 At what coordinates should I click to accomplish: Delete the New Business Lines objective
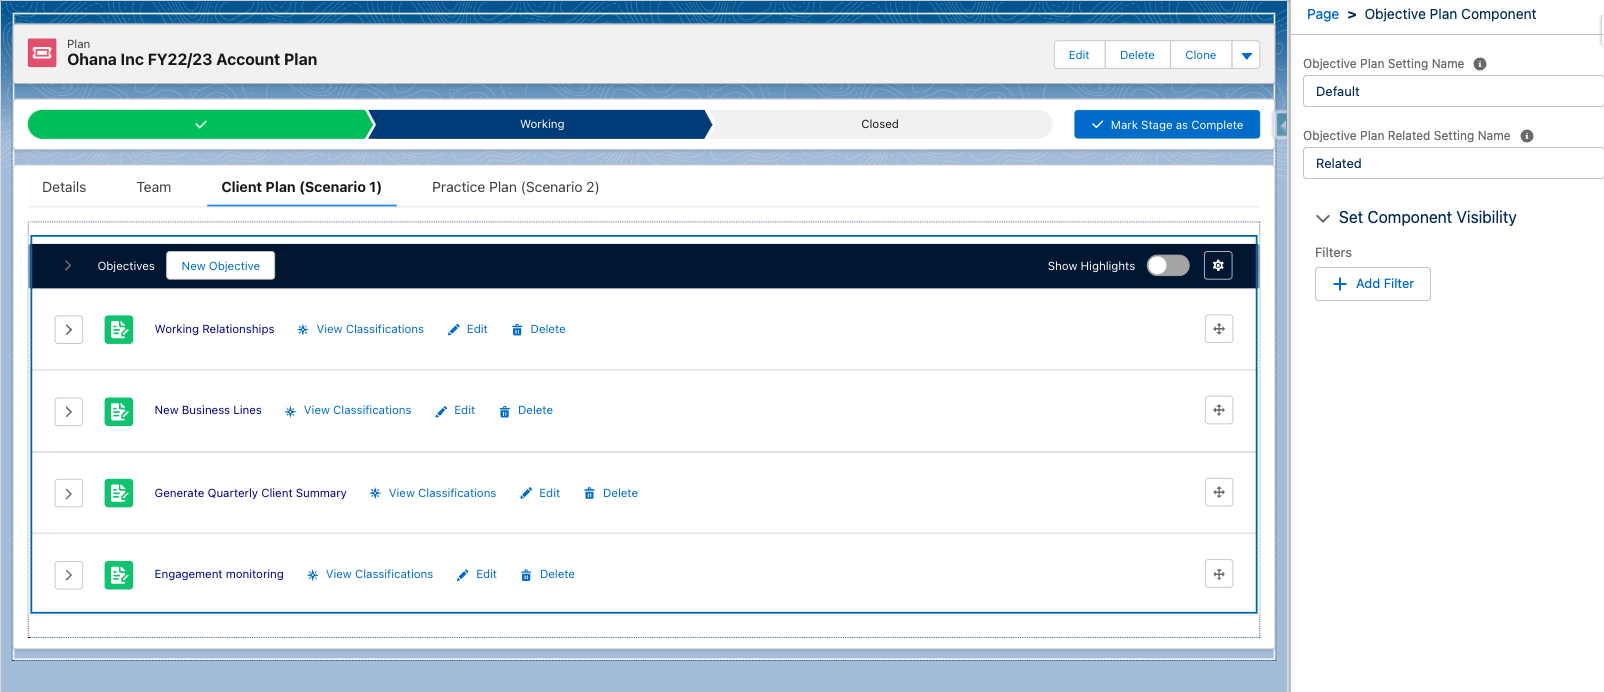tap(526, 410)
